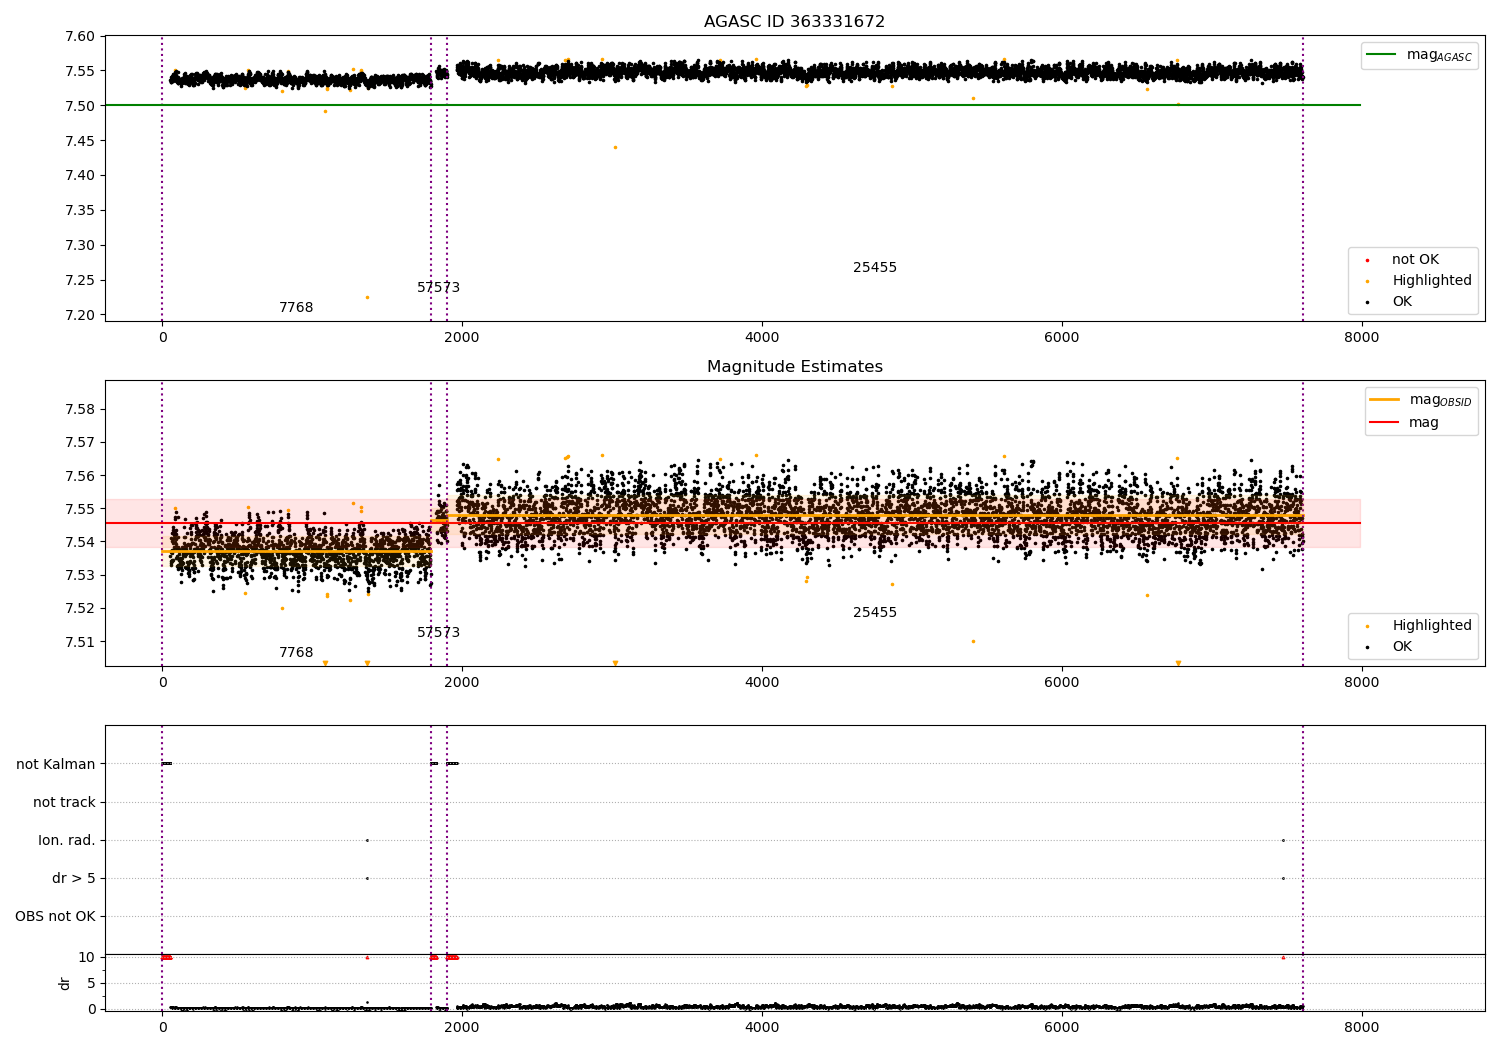
Task: Click the 7.20 tick on the top panel
Action: [x=80, y=316]
